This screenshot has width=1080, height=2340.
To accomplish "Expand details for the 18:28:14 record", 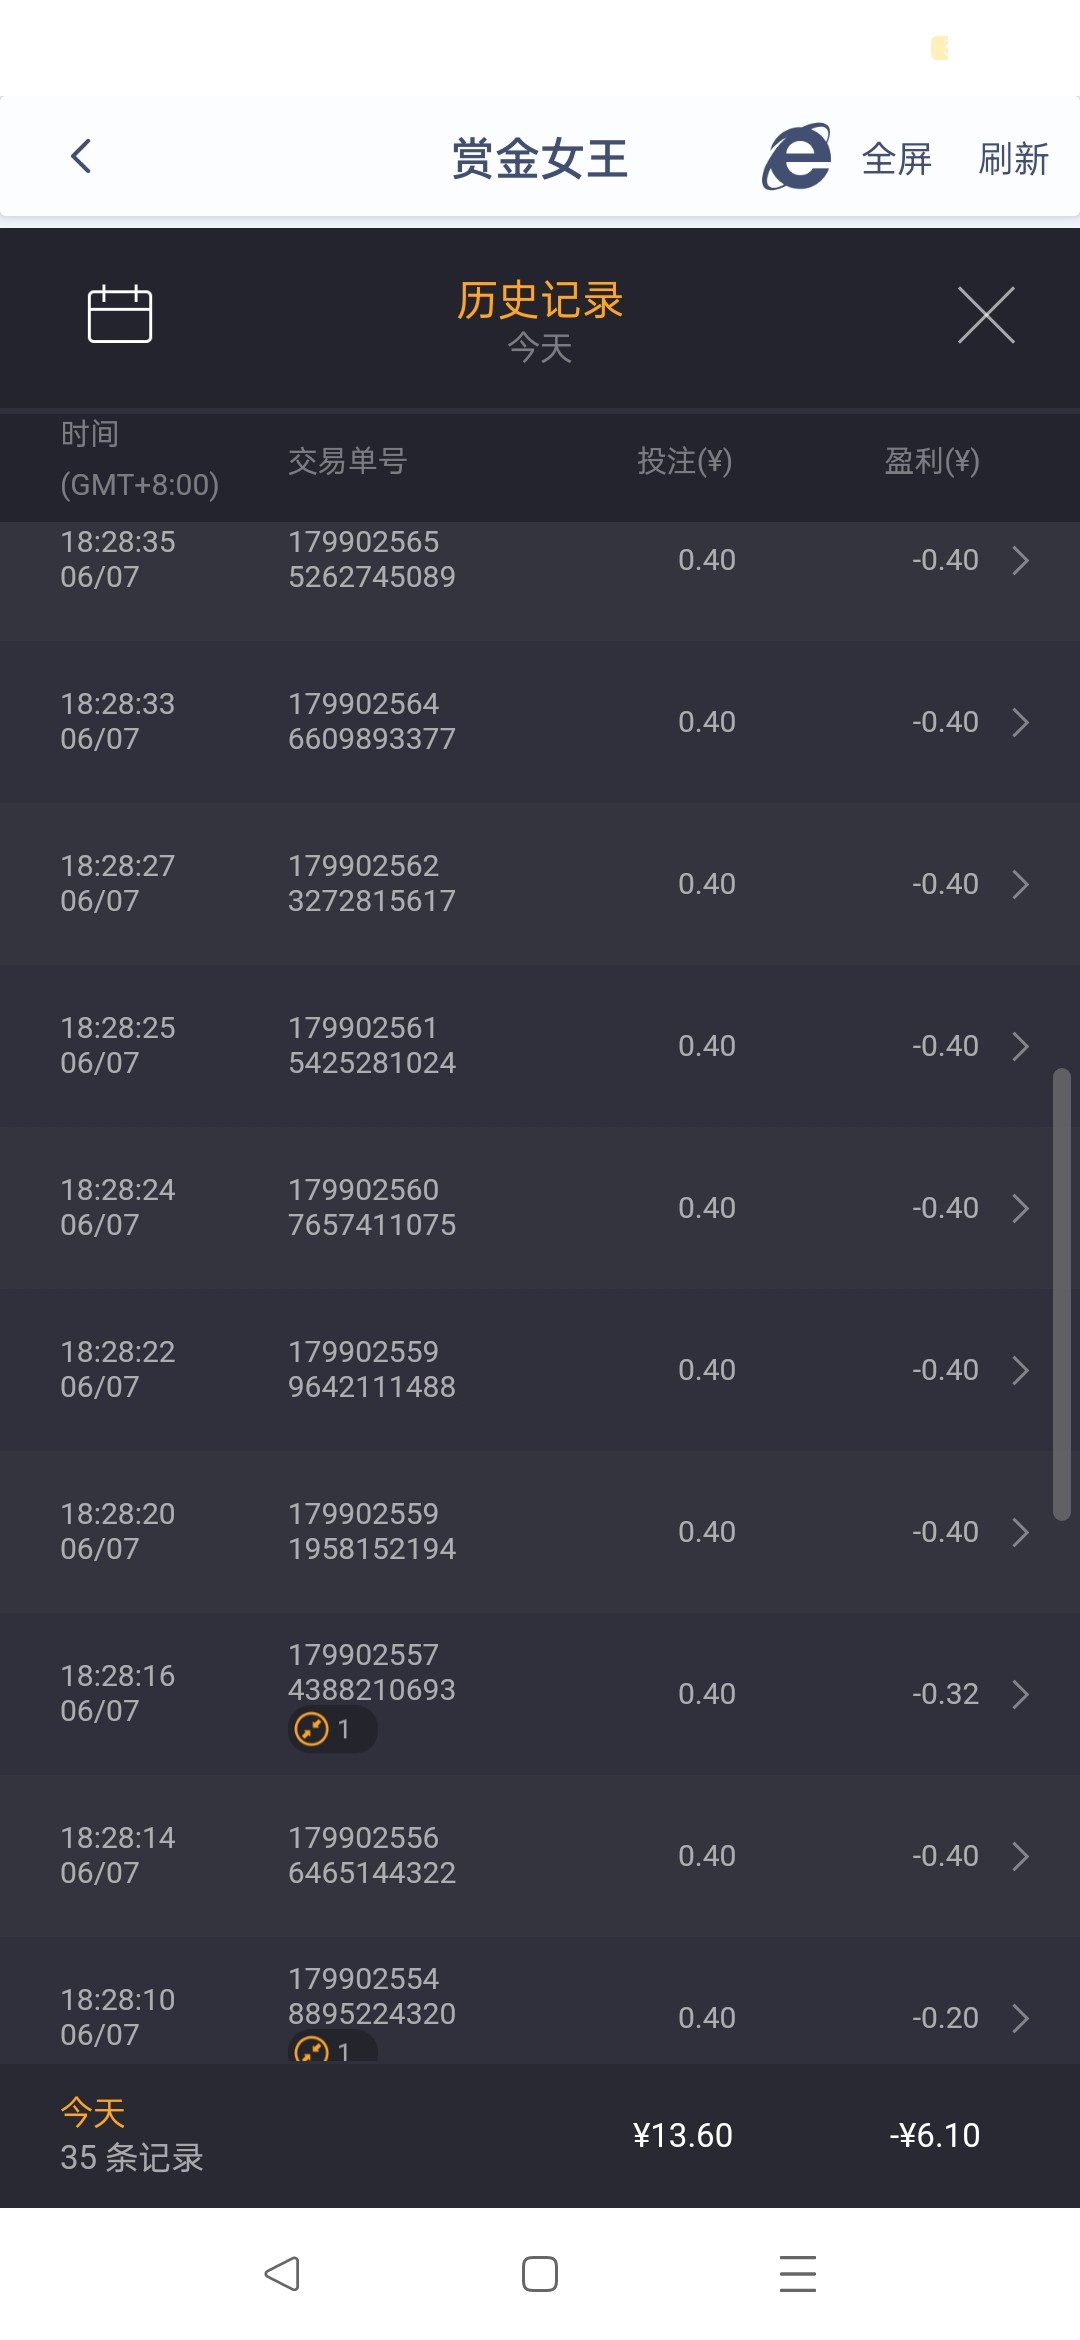I will 1020,1856.
